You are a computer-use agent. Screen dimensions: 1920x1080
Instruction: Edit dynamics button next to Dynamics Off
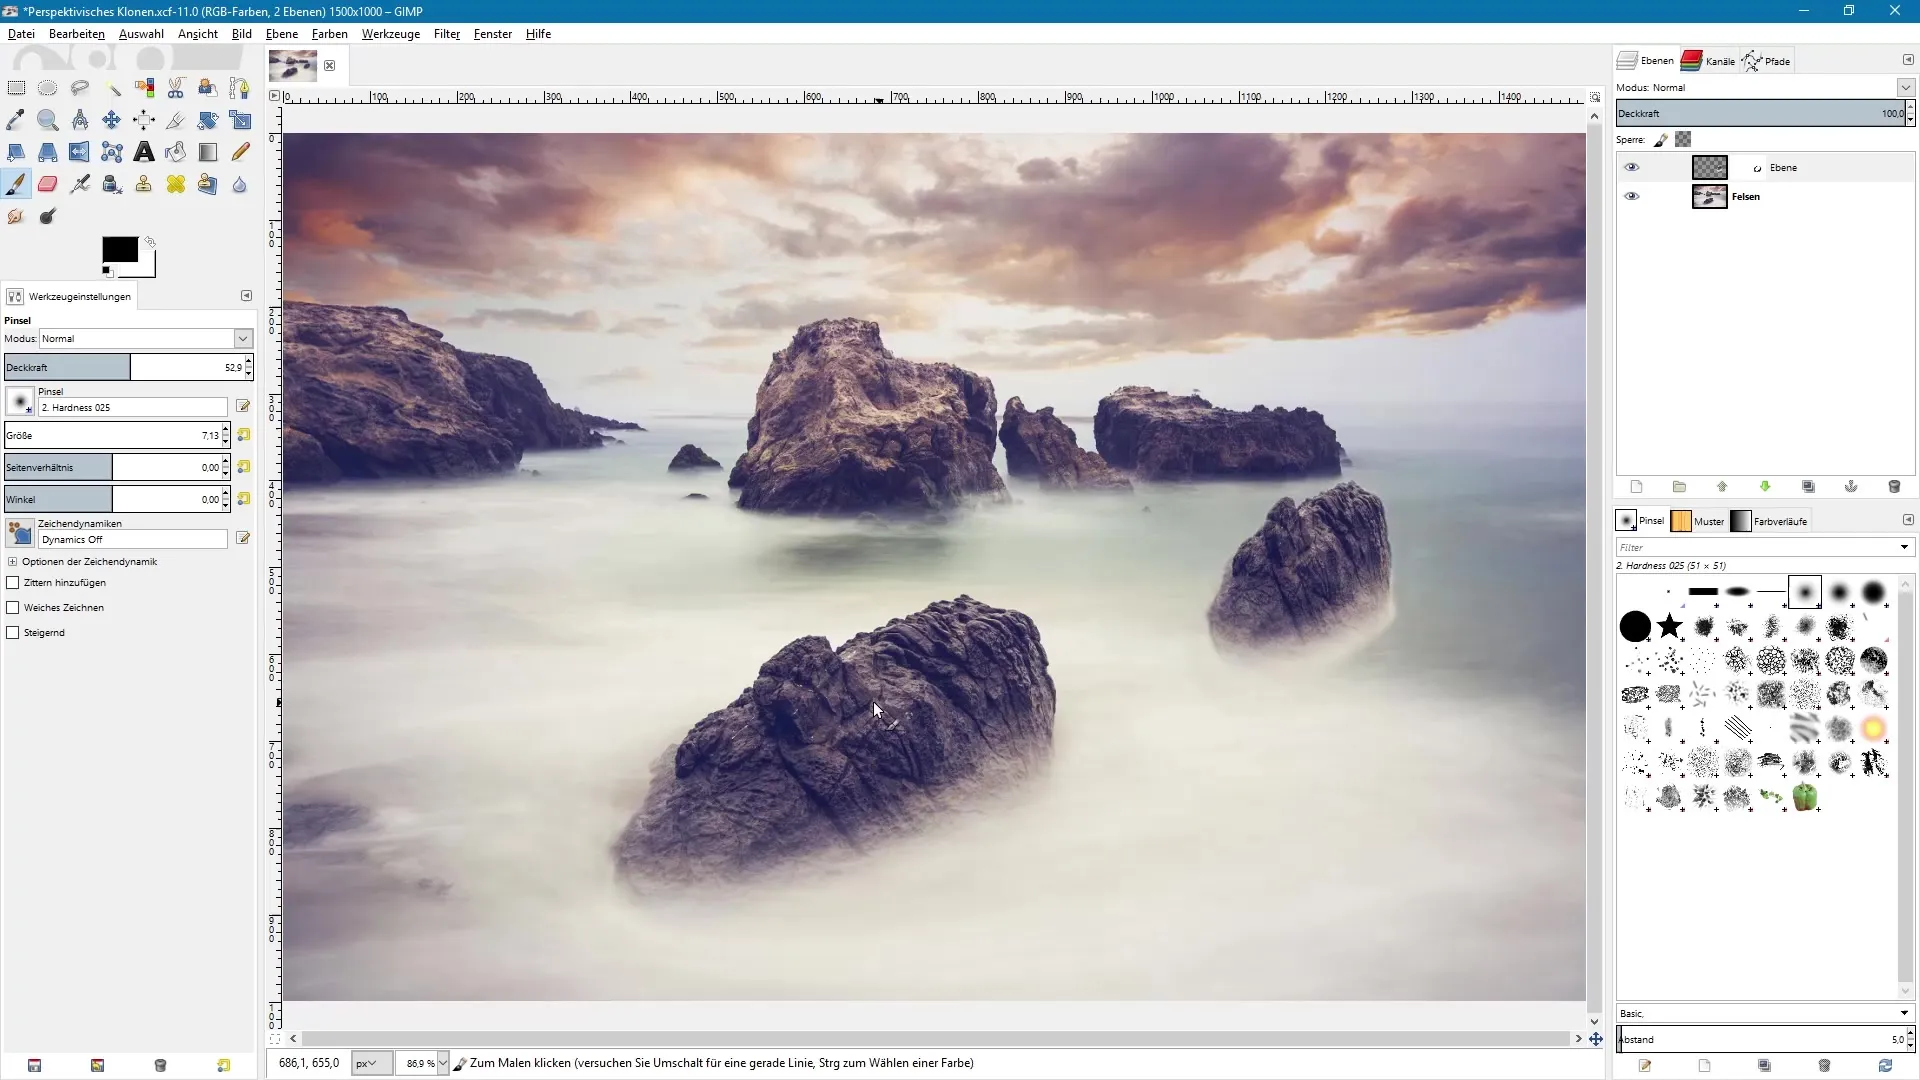click(x=243, y=538)
